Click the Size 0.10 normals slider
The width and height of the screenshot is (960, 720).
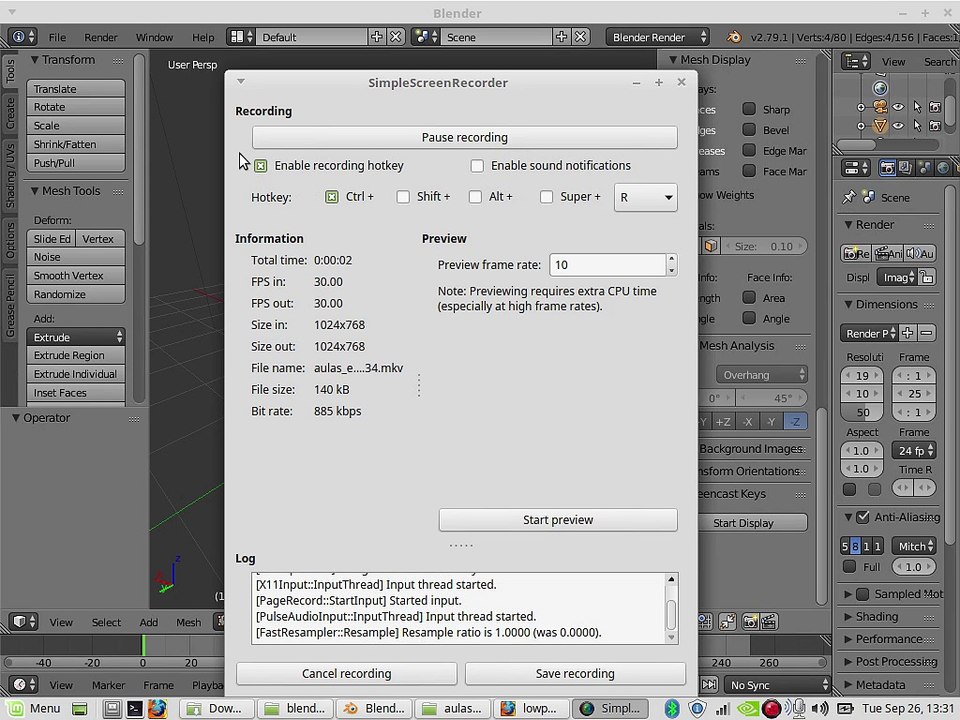tap(765, 246)
